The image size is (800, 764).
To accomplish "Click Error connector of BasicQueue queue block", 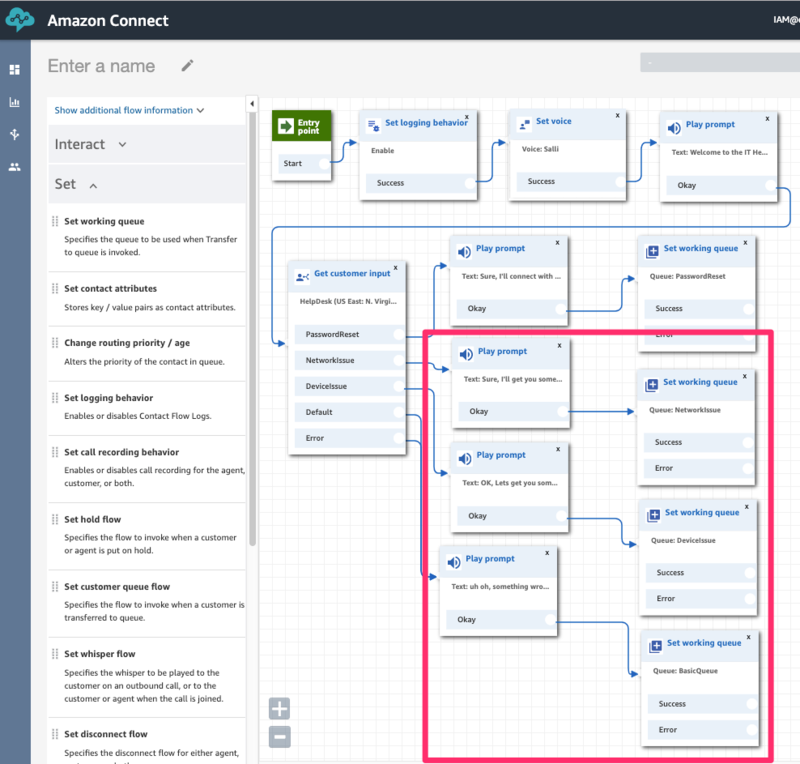I will pos(752,730).
